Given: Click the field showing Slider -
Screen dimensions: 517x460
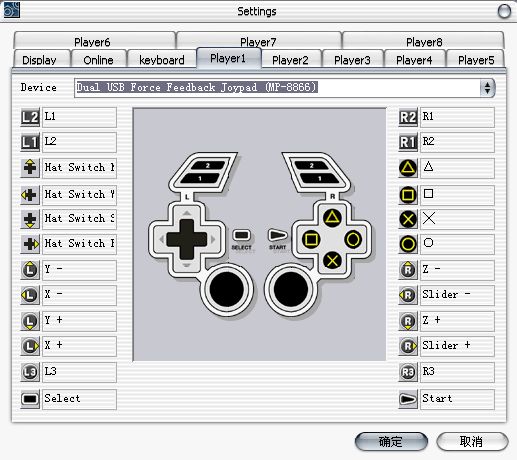Looking at the screenshot, I should click(x=457, y=295).
